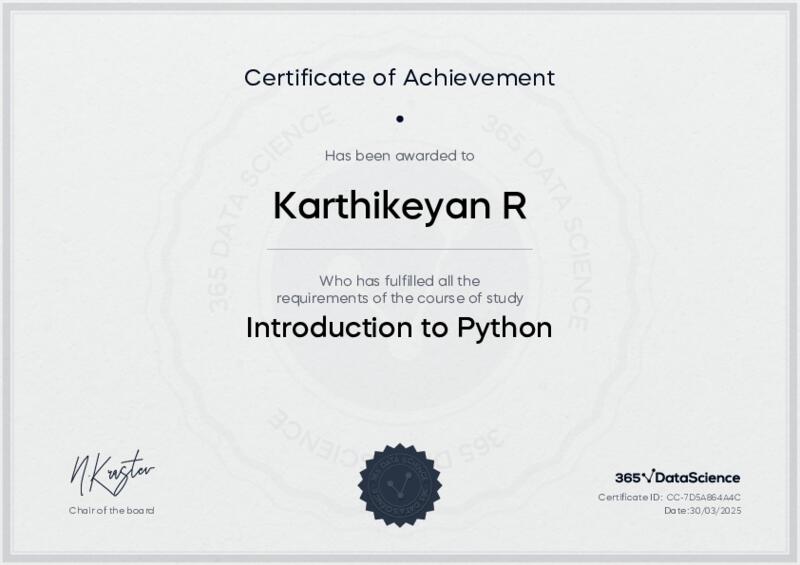Click the Has been awarded to text
This screenshot has width=800, height=565.
click(399, 155)
